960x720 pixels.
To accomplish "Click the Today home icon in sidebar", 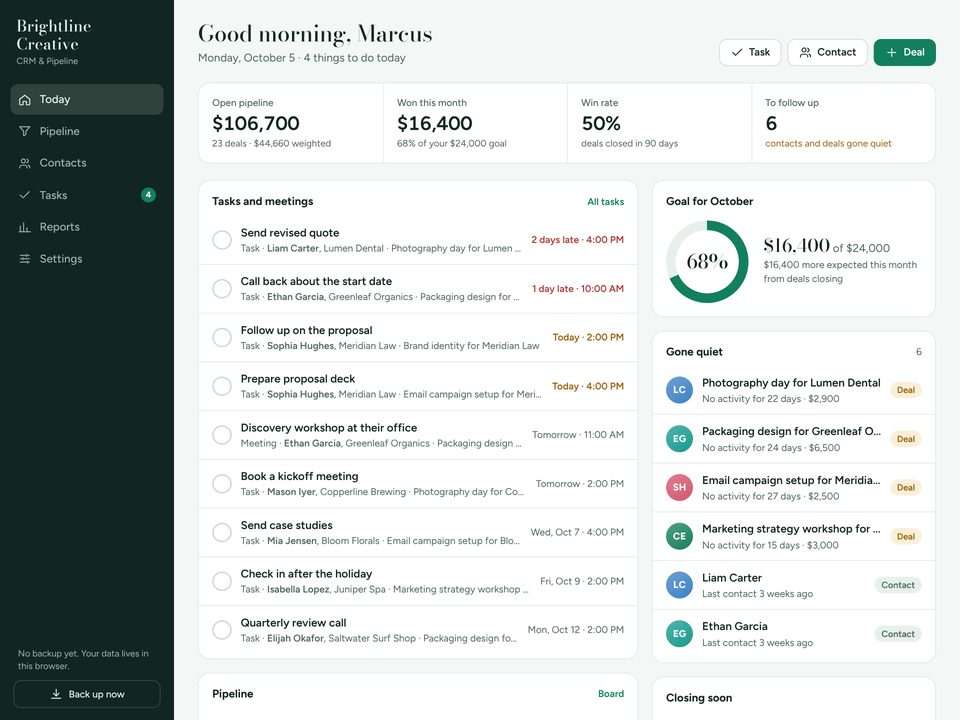I will [24, 100].
